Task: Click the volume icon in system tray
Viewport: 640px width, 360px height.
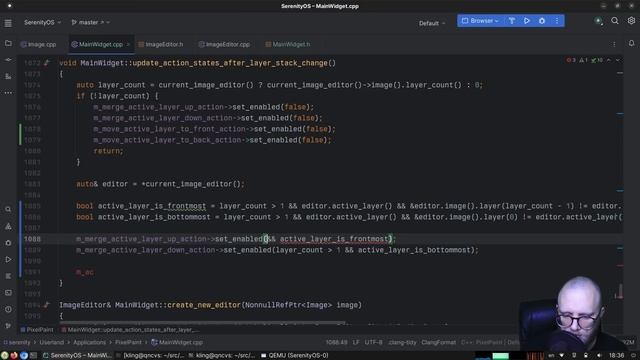Action: [x=599, y=356]
